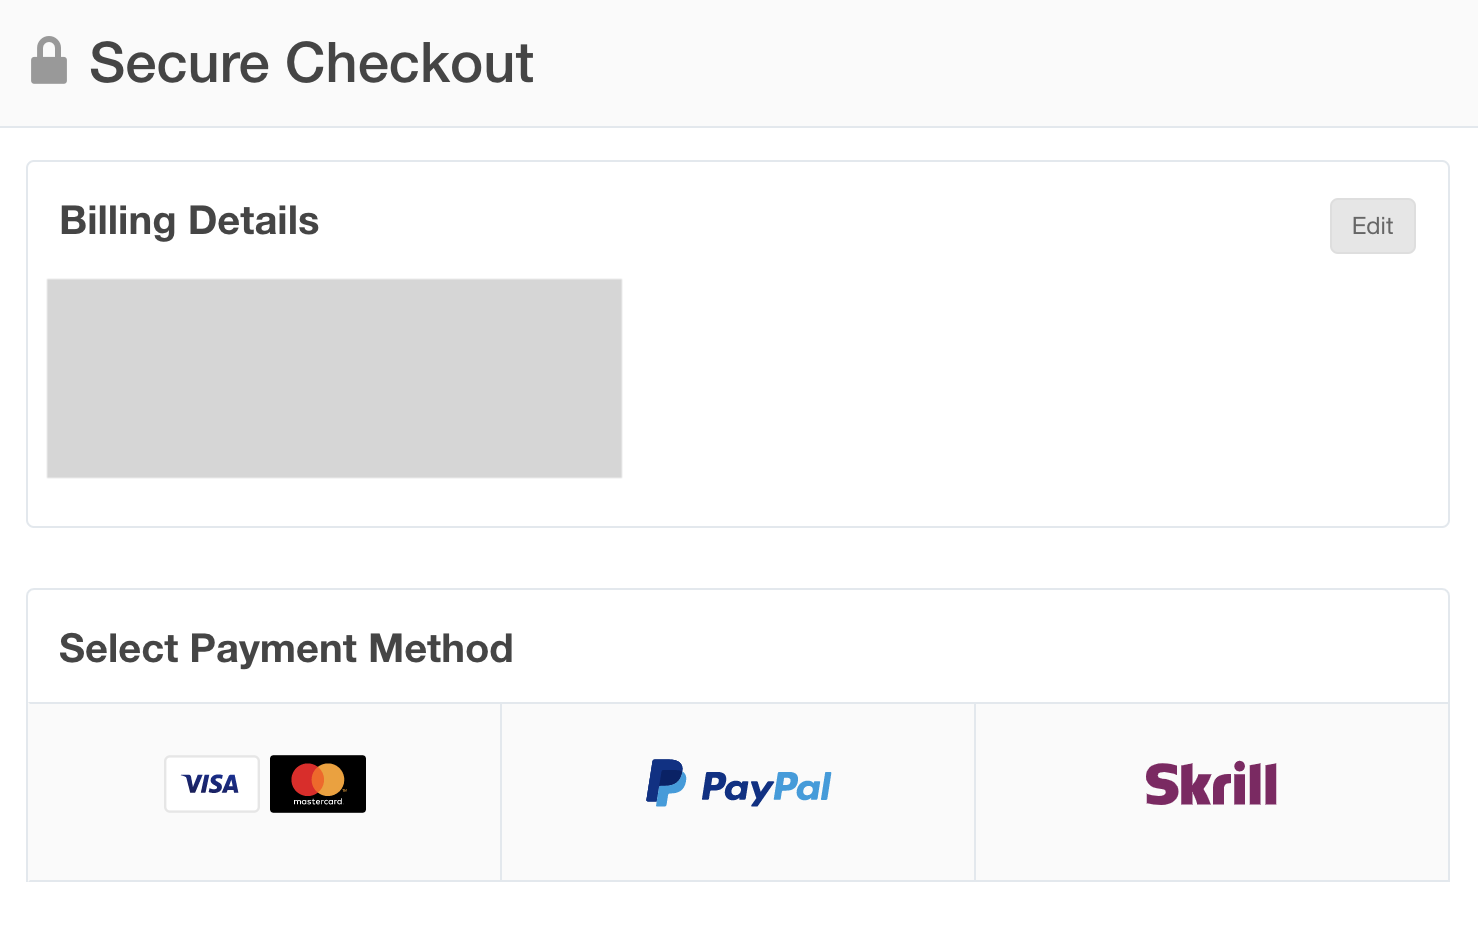Click blank space right of billing address block
This screenshot has height=940, width=1478.
[1000, 380]
